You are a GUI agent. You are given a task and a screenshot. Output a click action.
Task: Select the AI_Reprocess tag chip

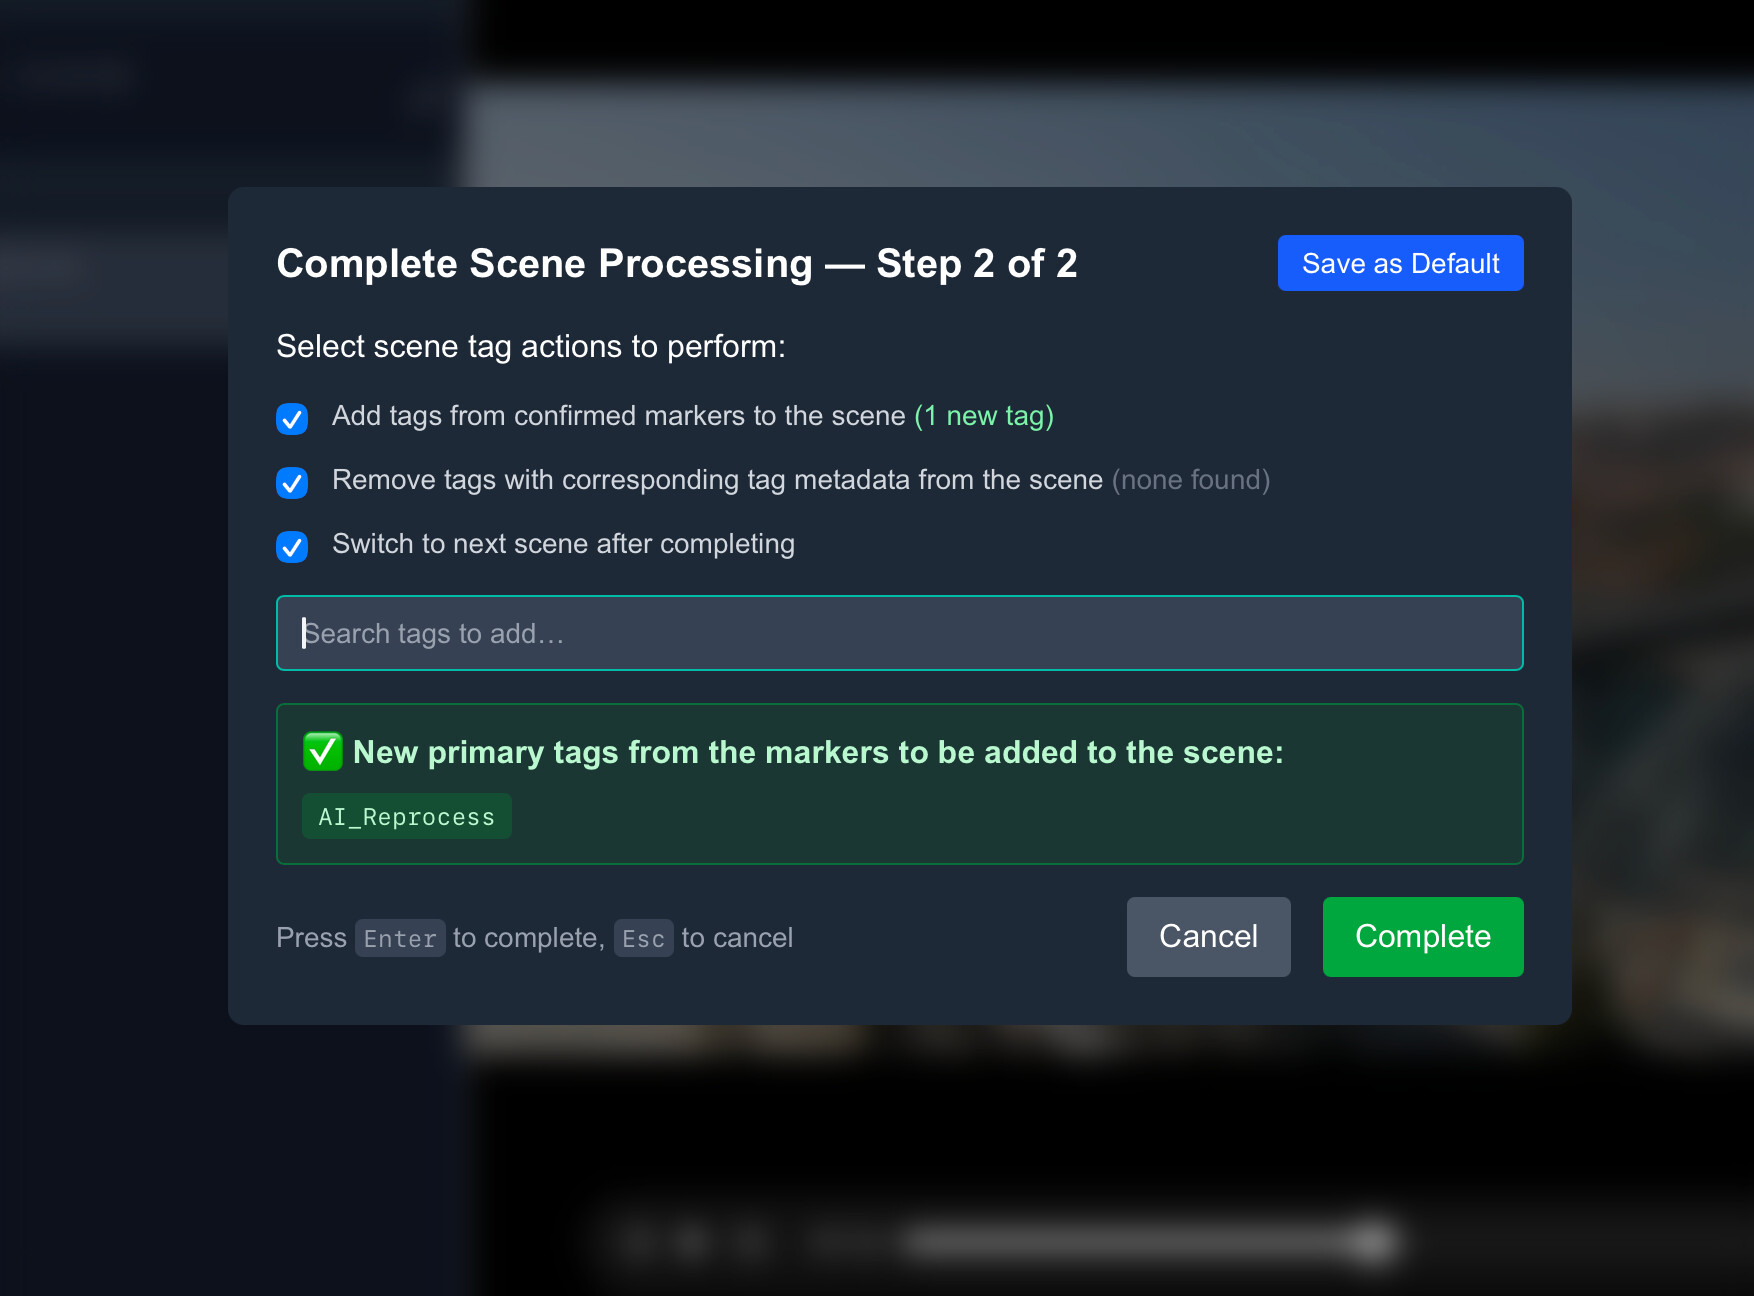406,816
